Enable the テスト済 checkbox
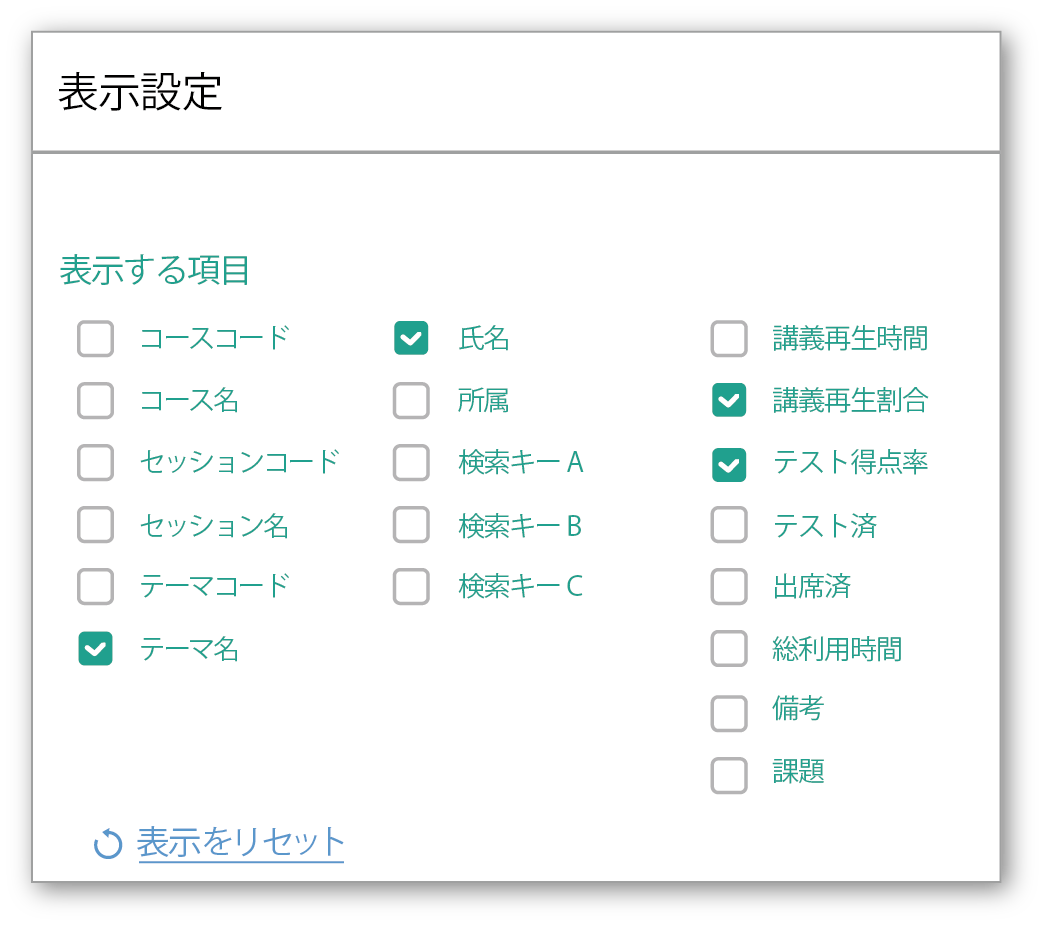This screenshot has width=1044, height=926. point(729,525)
